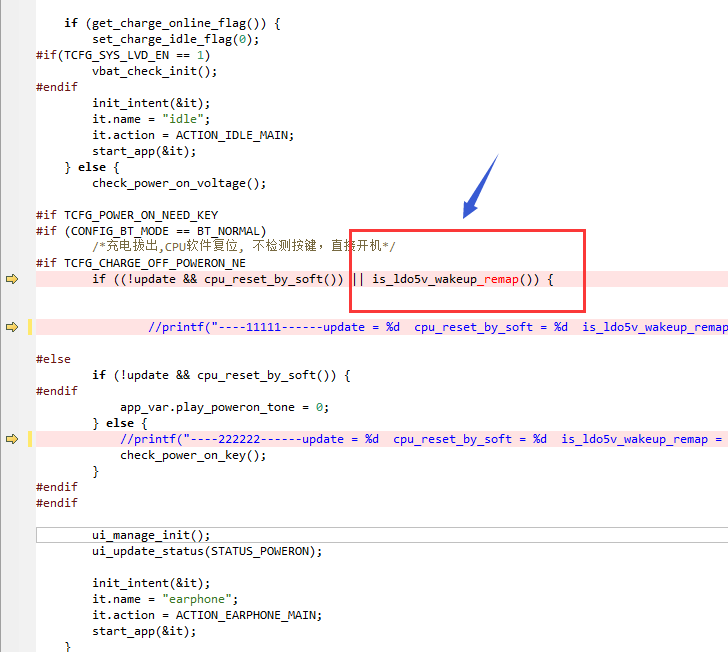Viewport: 728px width, 652px height.
Task: Place cursor on set_charge_idle_flag(0) line
Action: click(x=176, y=39)
